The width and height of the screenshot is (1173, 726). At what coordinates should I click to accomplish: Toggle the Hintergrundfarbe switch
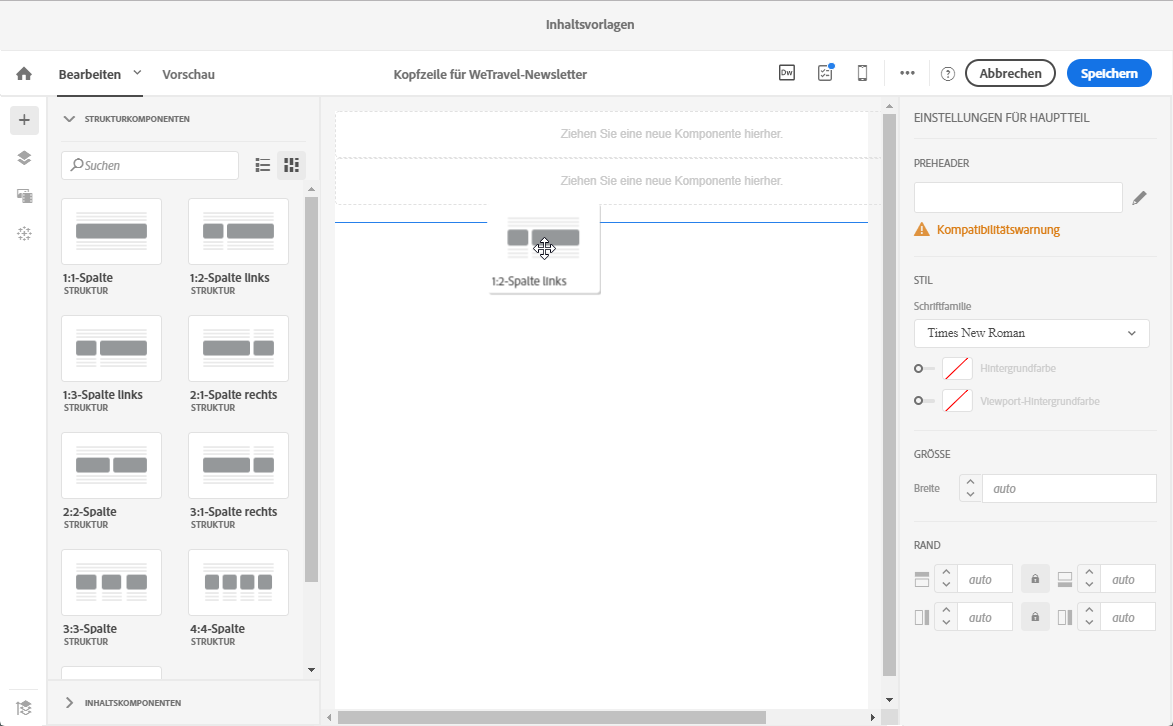point(924,368)
